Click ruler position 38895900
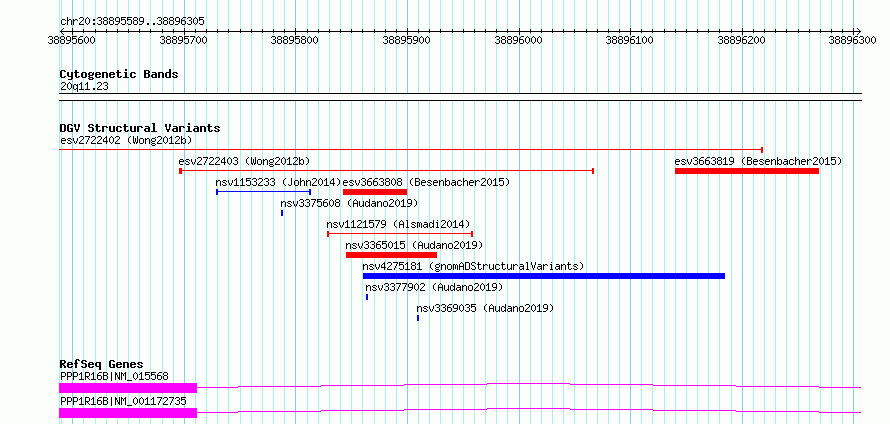 407,40
